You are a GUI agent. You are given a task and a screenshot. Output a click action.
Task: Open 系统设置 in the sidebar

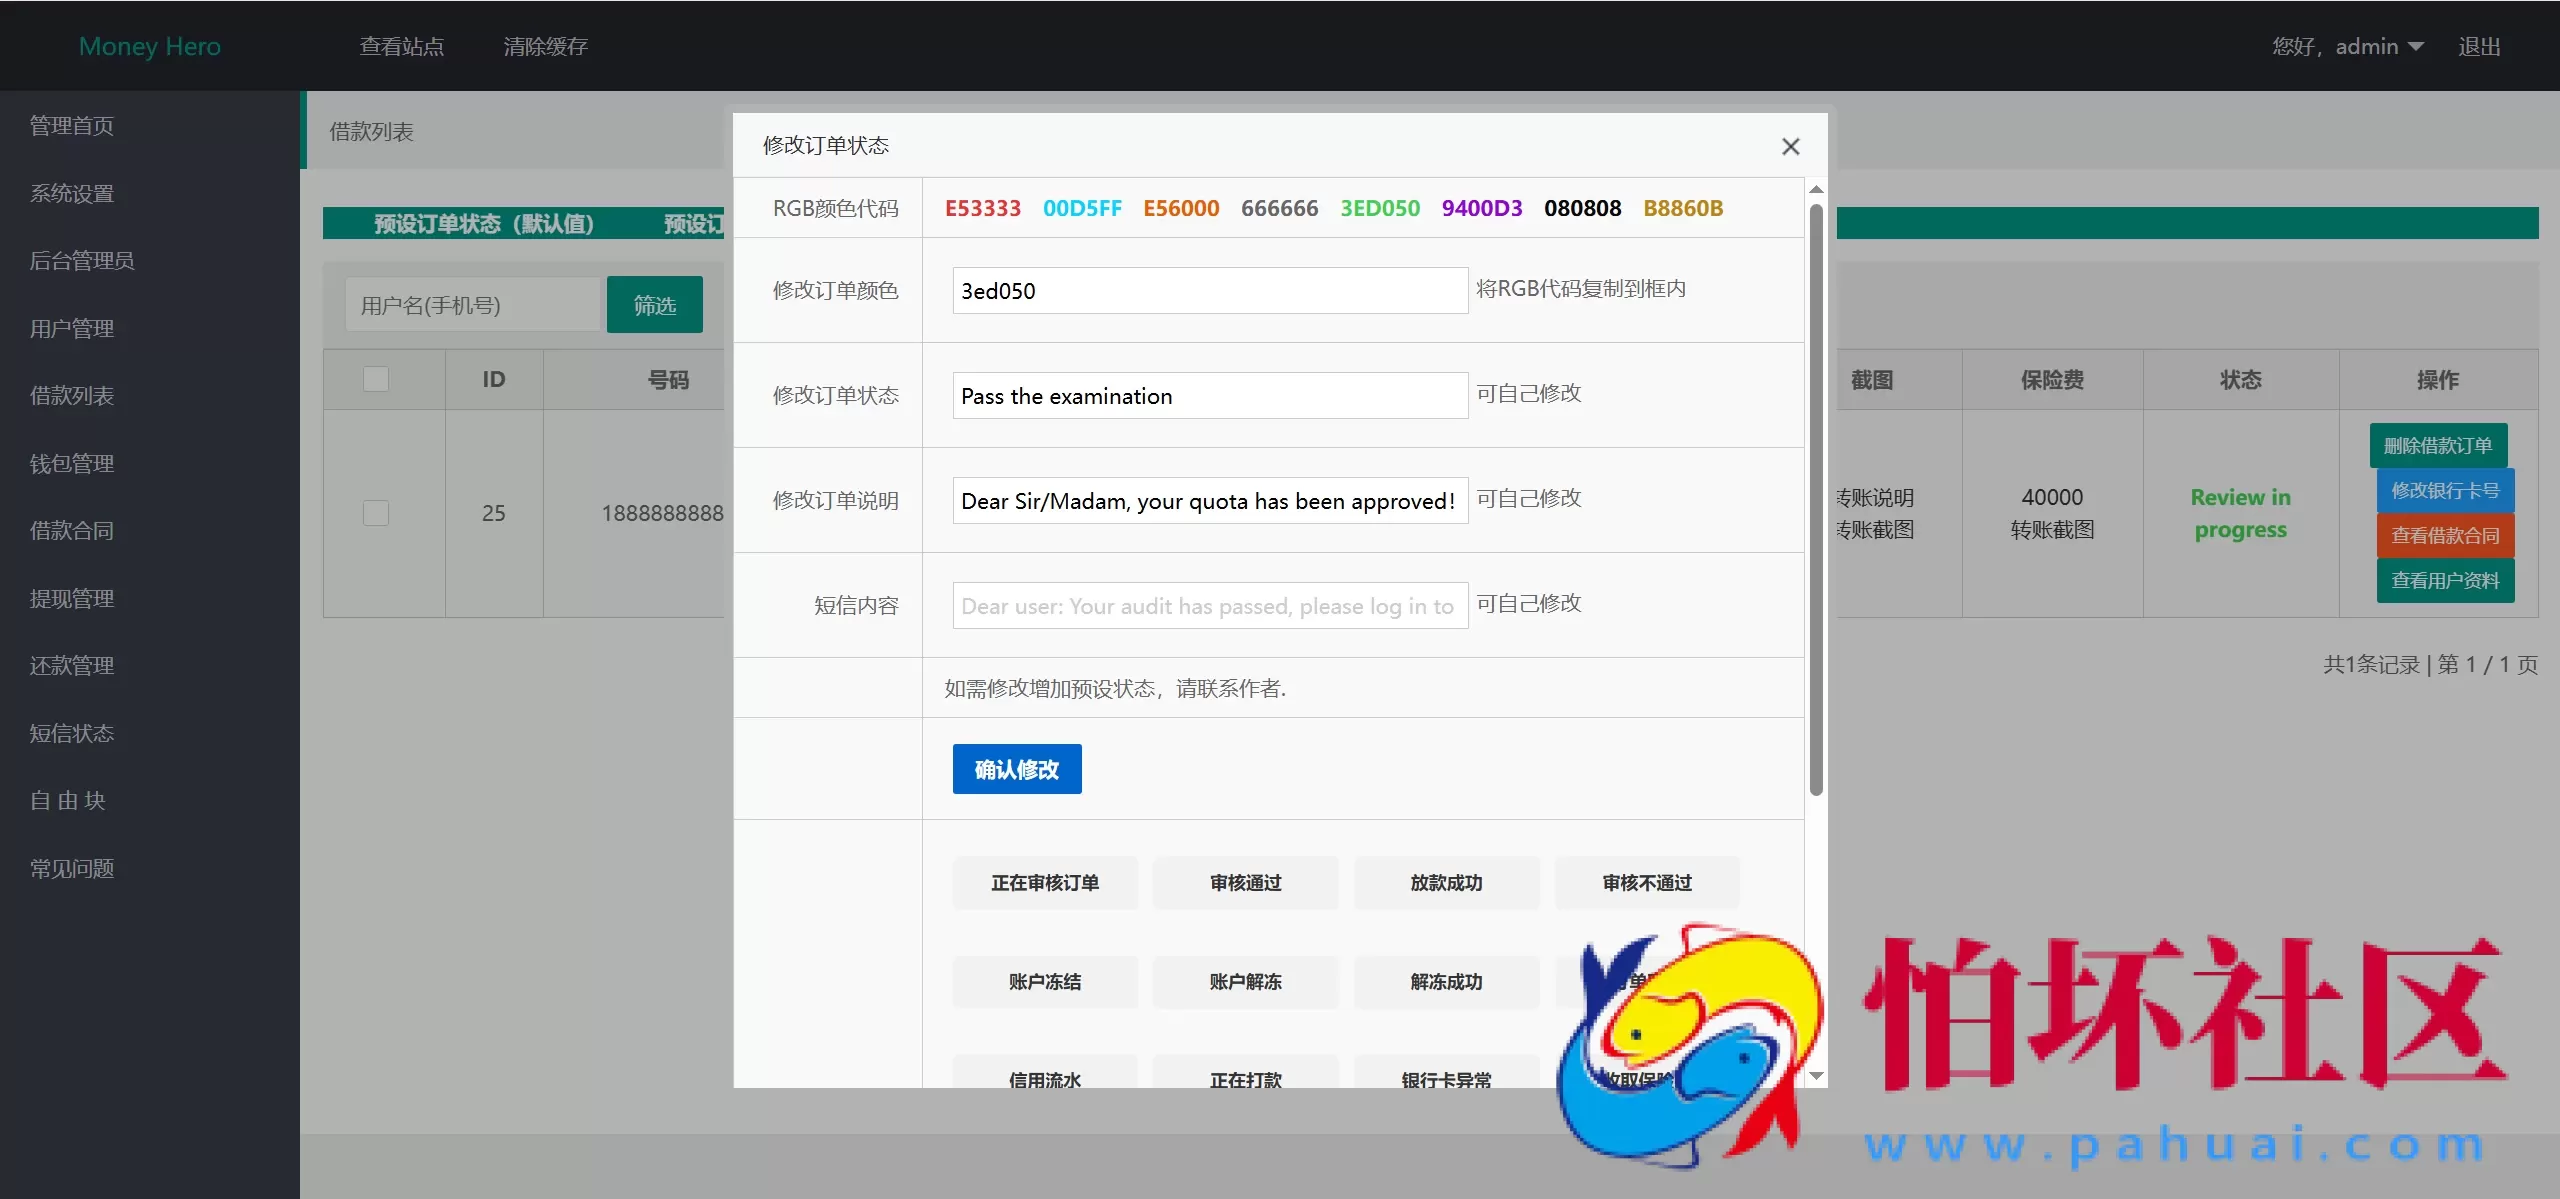pos(71,193)
